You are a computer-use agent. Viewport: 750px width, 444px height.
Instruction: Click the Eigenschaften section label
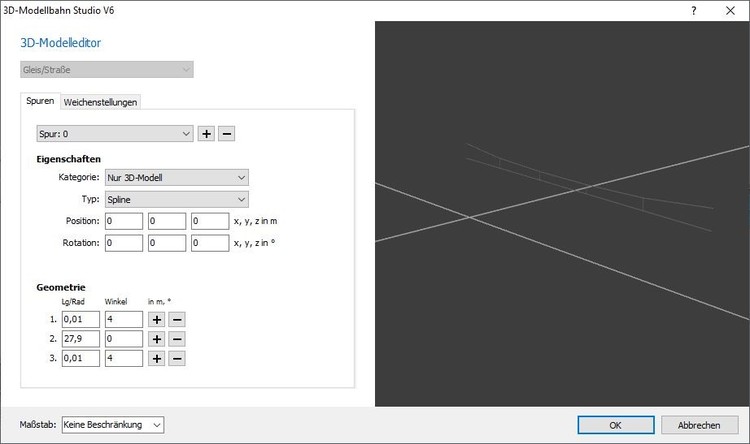pos(68,159)
